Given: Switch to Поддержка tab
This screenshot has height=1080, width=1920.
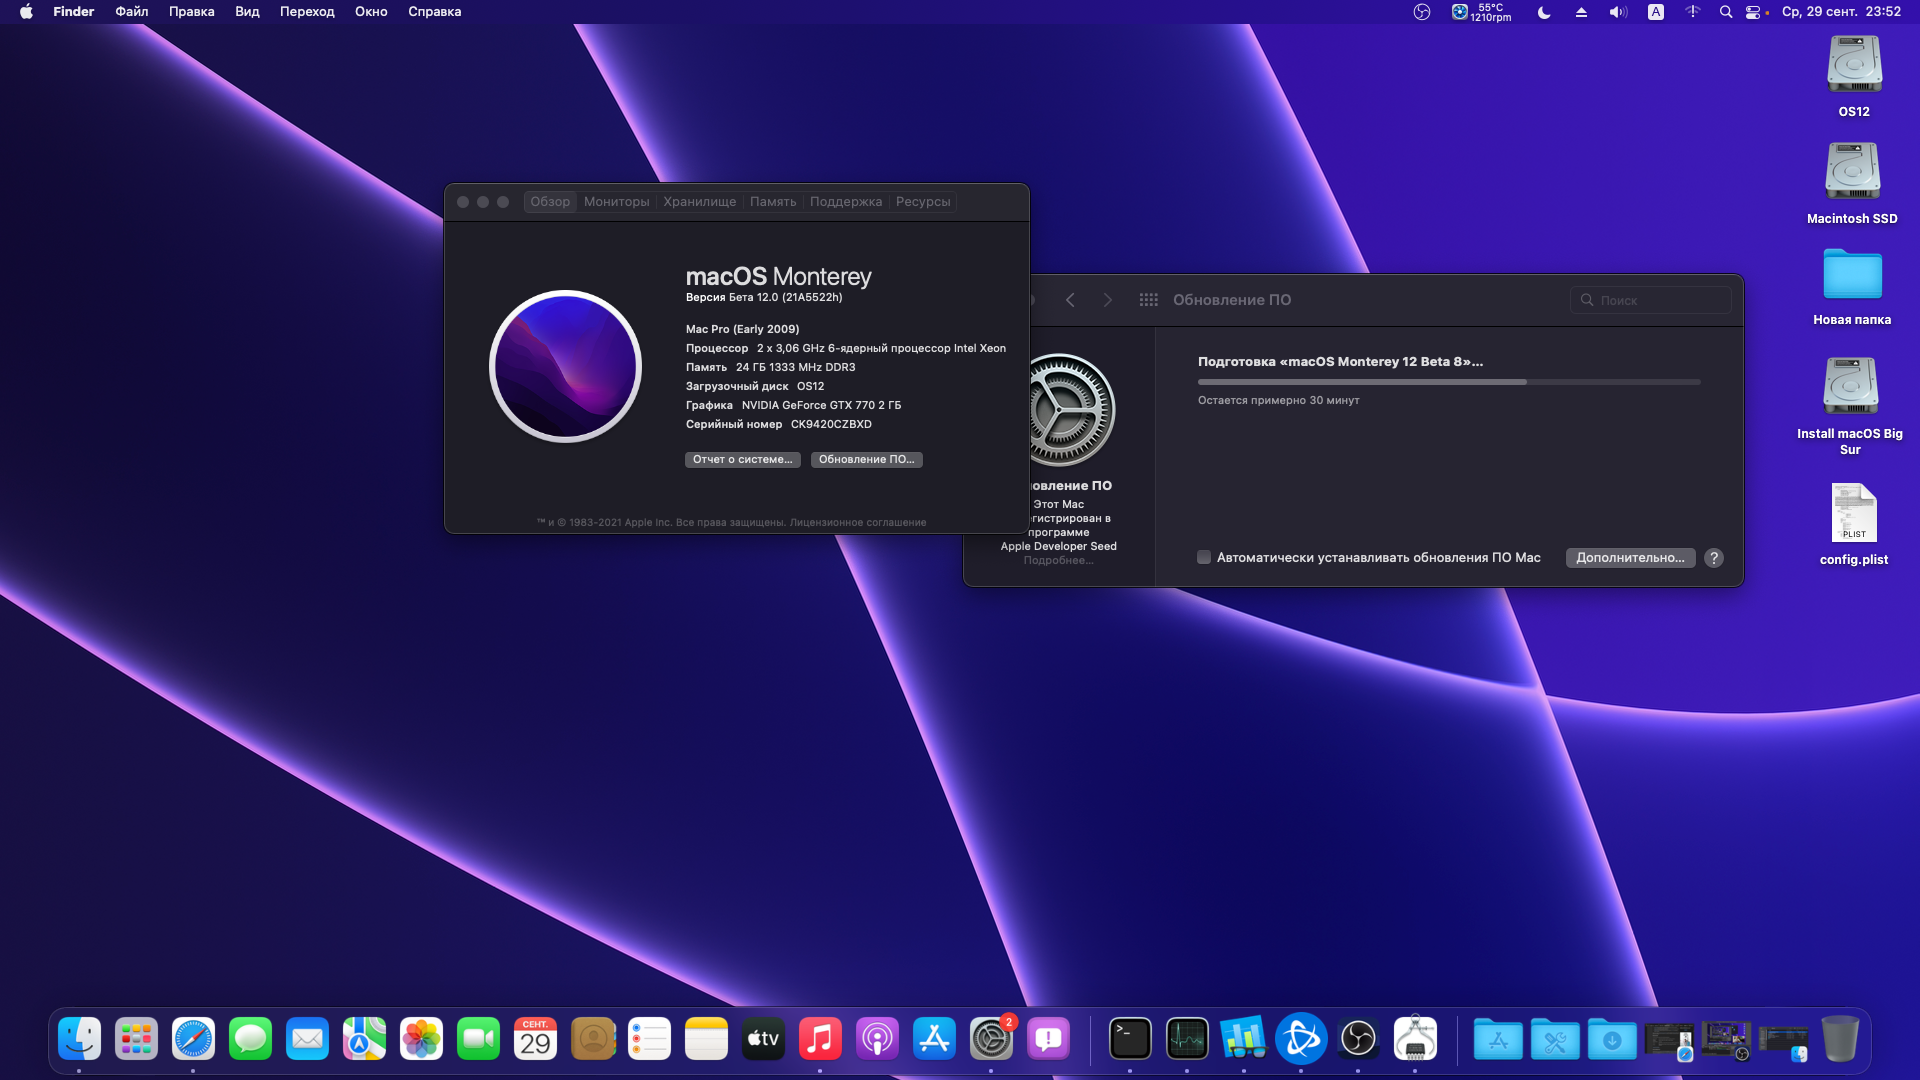Looking at the screenshot, I should click(x=846, y=202).
